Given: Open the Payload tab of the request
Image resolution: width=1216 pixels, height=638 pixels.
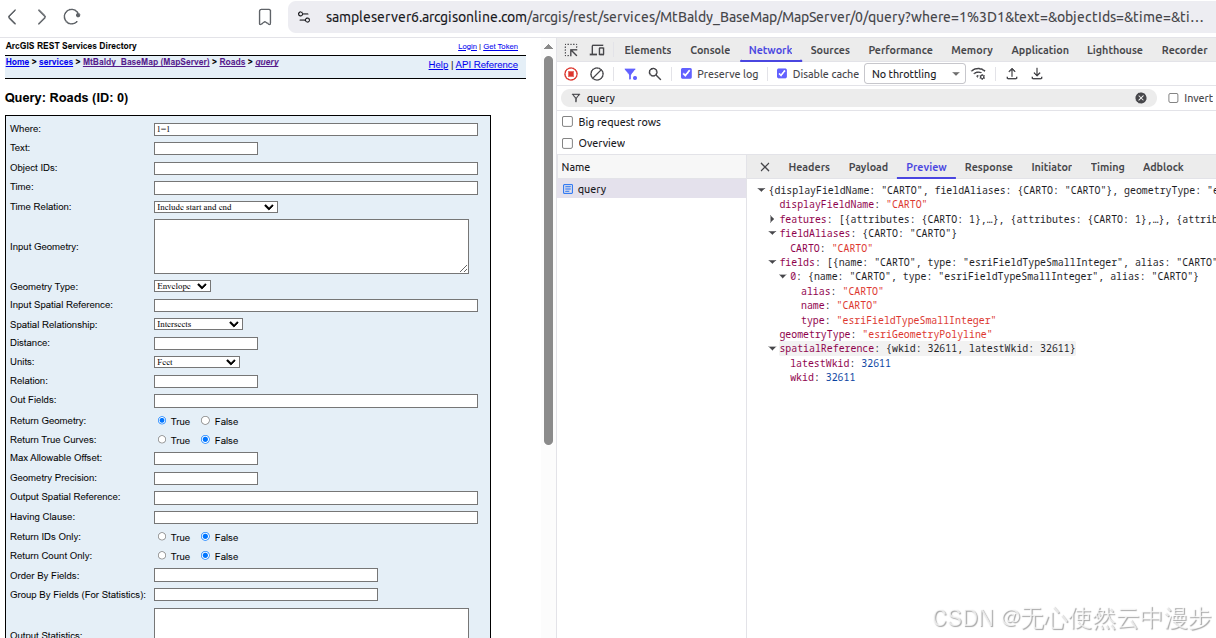Looking at the screenshot, I should pos(868,167).
